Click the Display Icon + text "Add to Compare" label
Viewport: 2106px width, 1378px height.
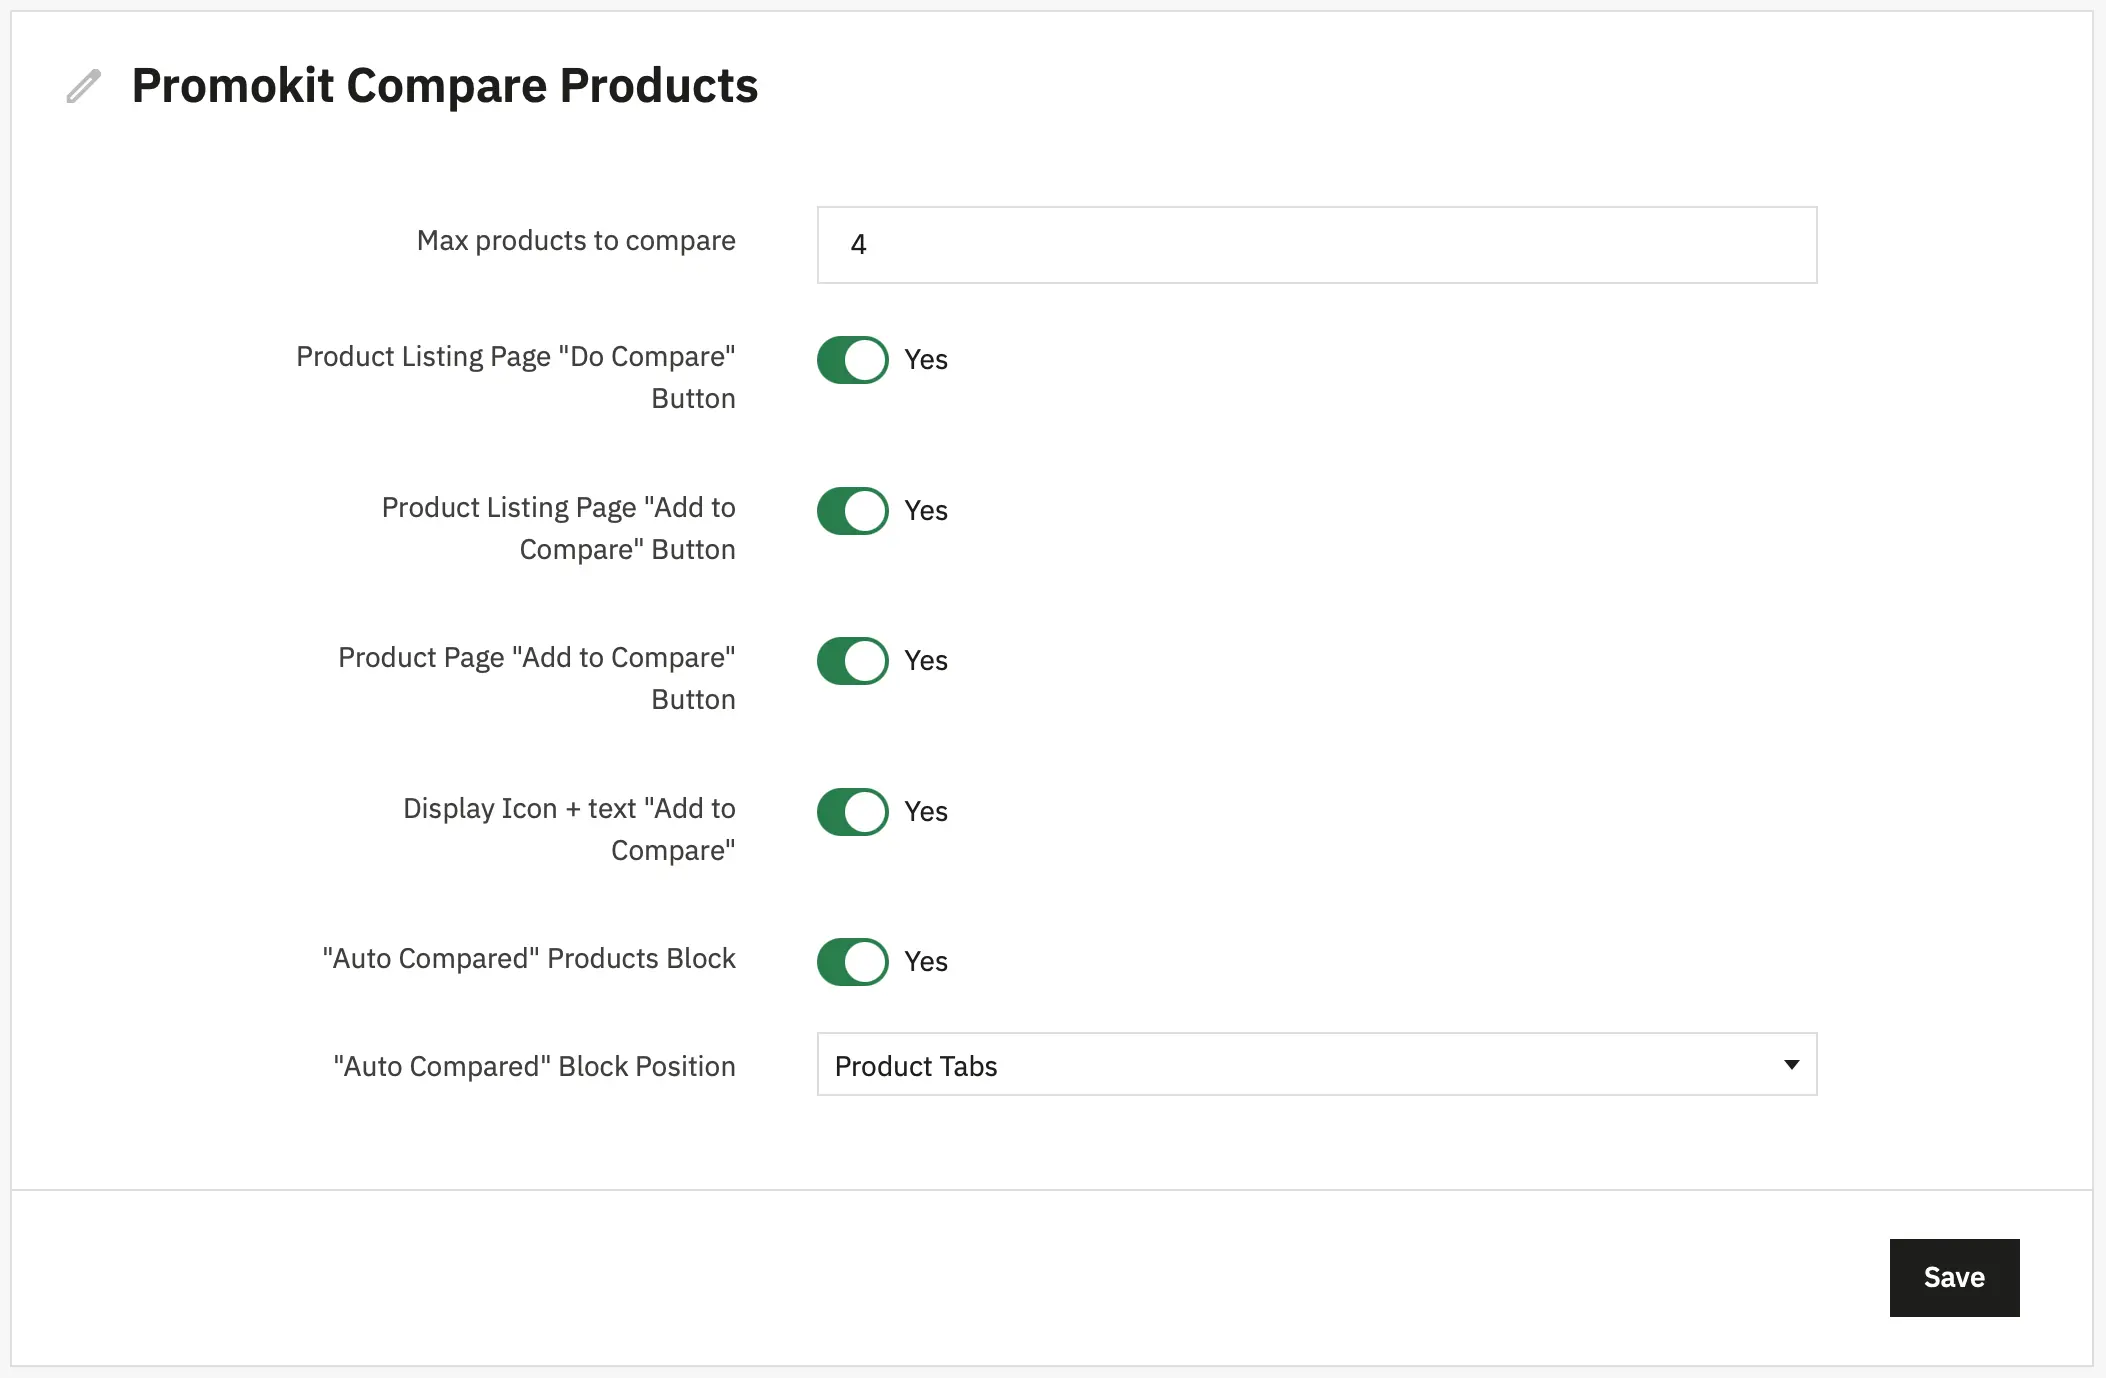569,830
